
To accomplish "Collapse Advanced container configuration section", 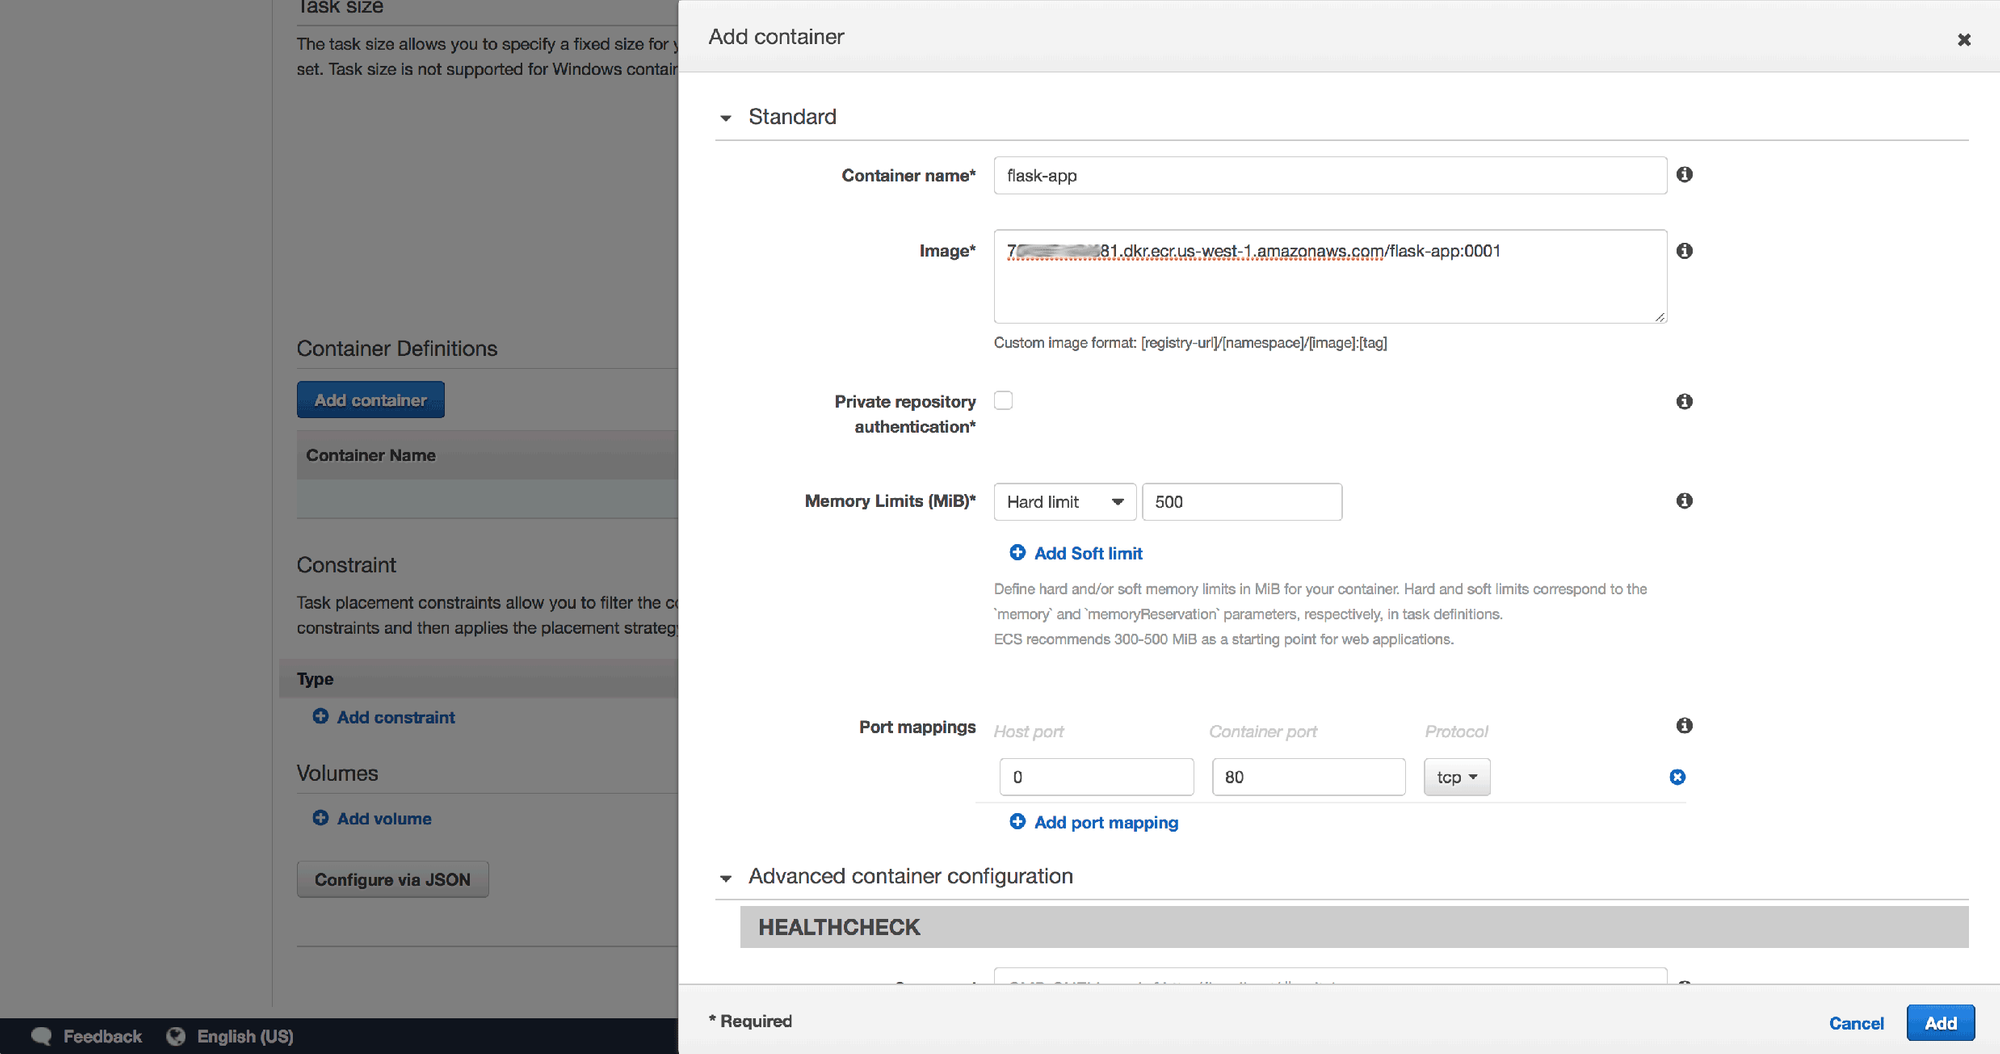I will point(726,878).
